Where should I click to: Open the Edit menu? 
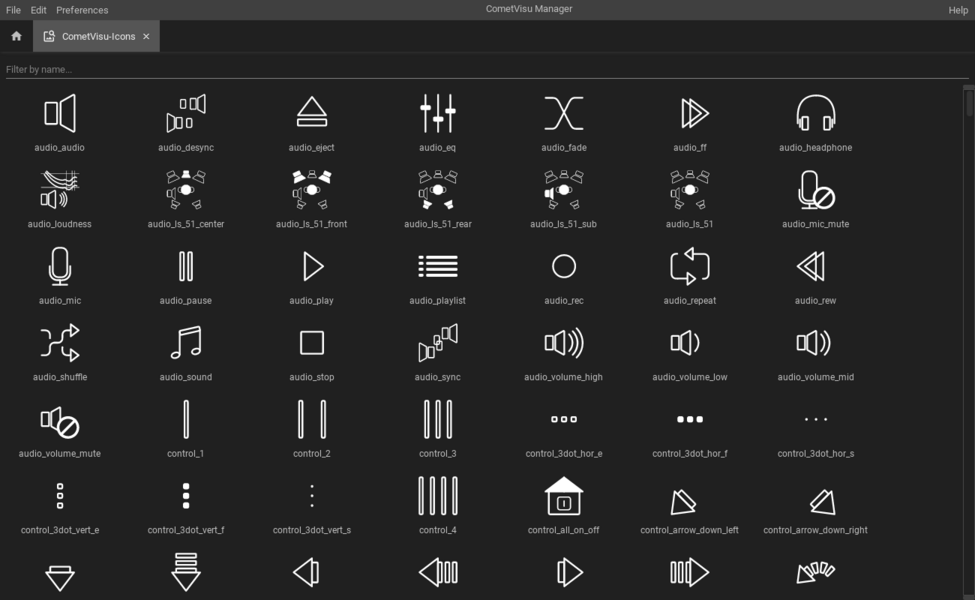point(39,10)
